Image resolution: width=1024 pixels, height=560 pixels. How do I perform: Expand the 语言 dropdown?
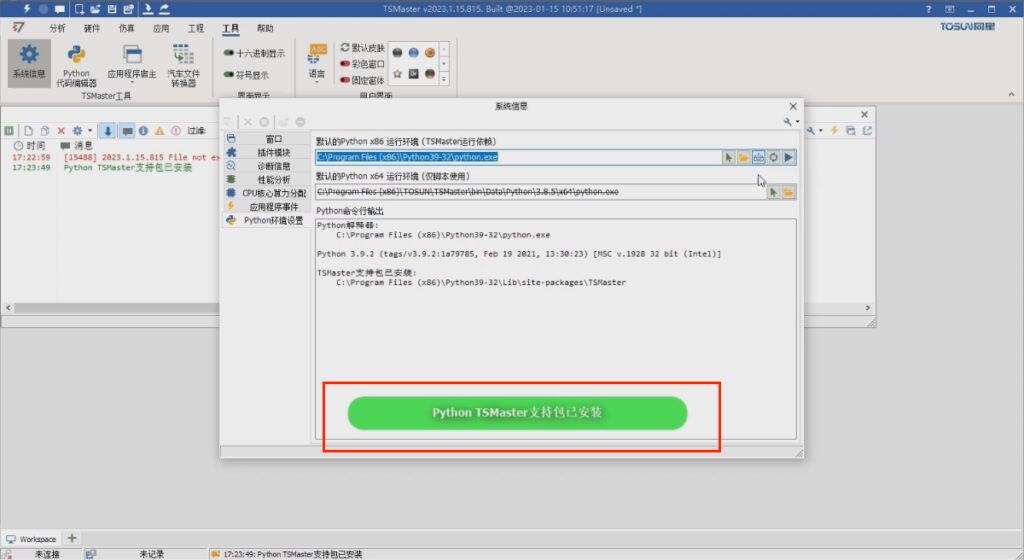click(x=317, y=74)
